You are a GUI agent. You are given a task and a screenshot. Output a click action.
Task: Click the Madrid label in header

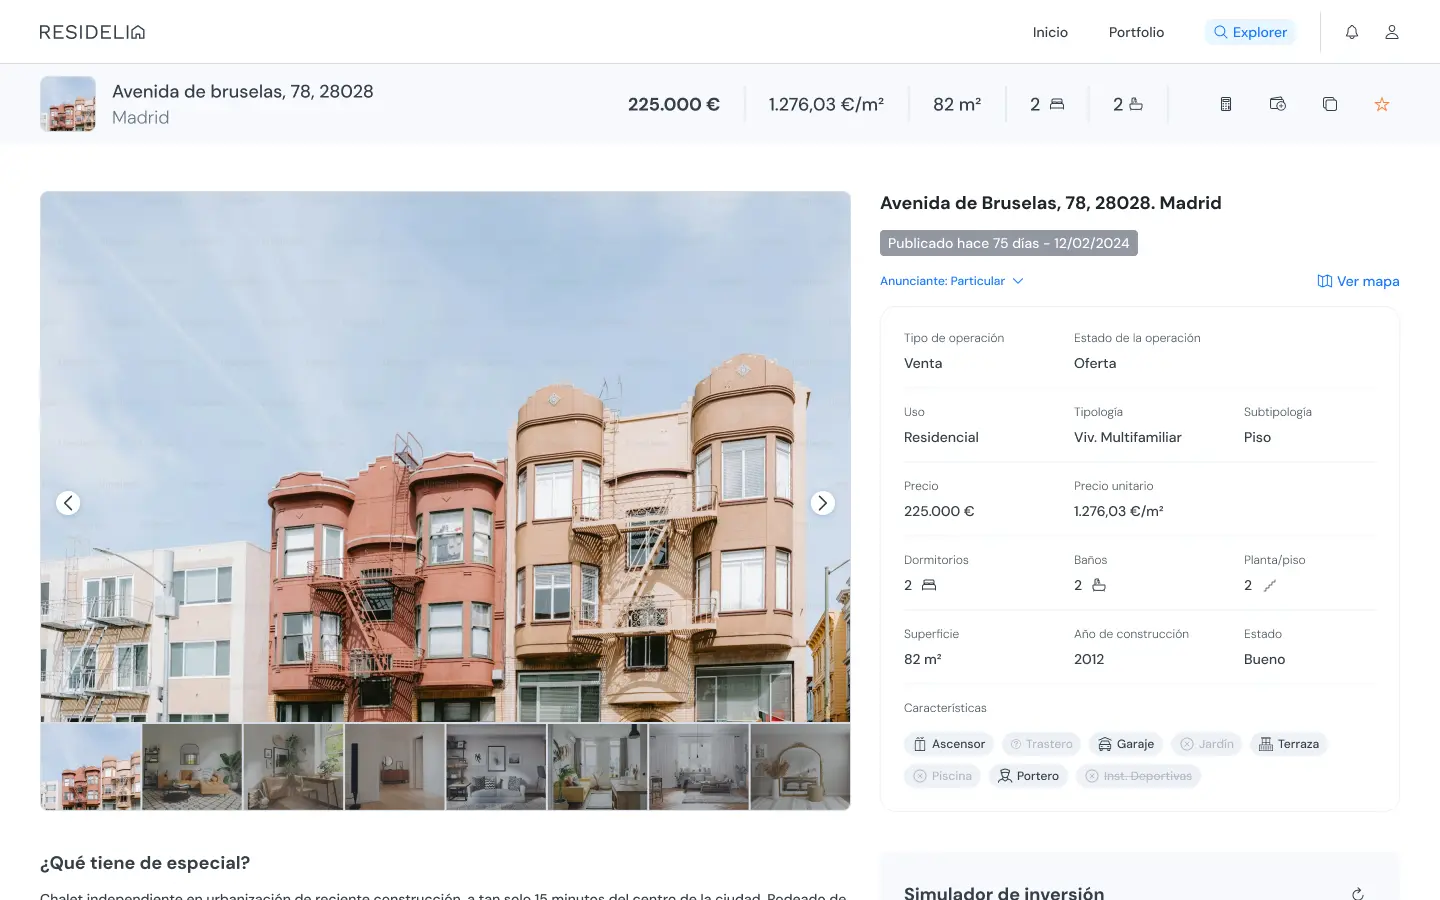pos(140,117)
